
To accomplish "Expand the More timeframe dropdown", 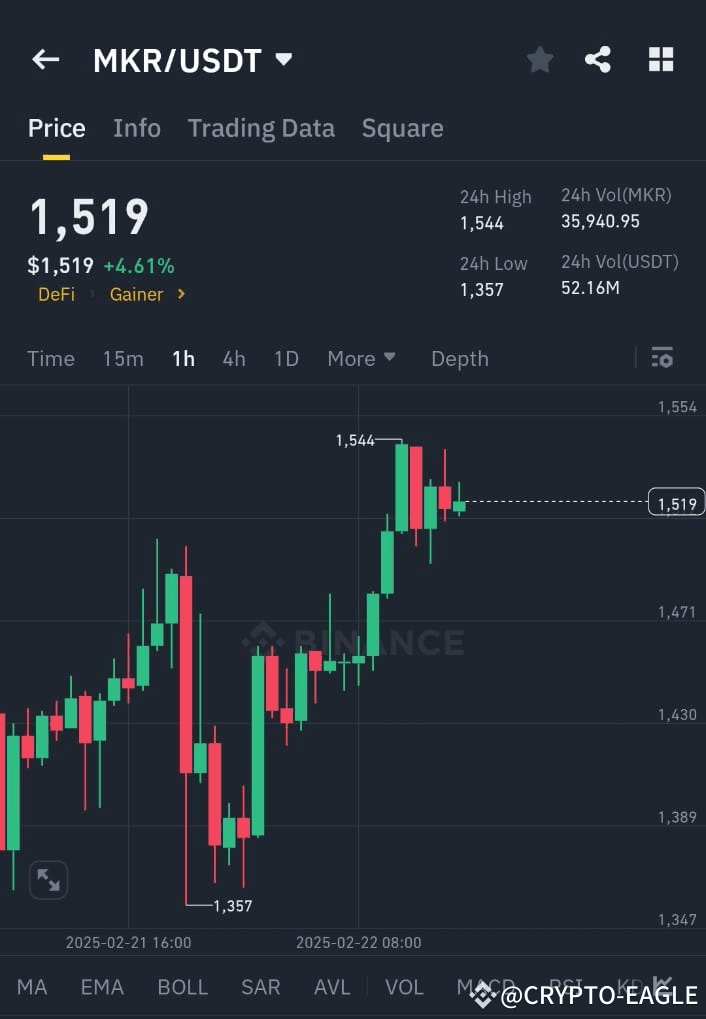I will [x=362, y=358].
